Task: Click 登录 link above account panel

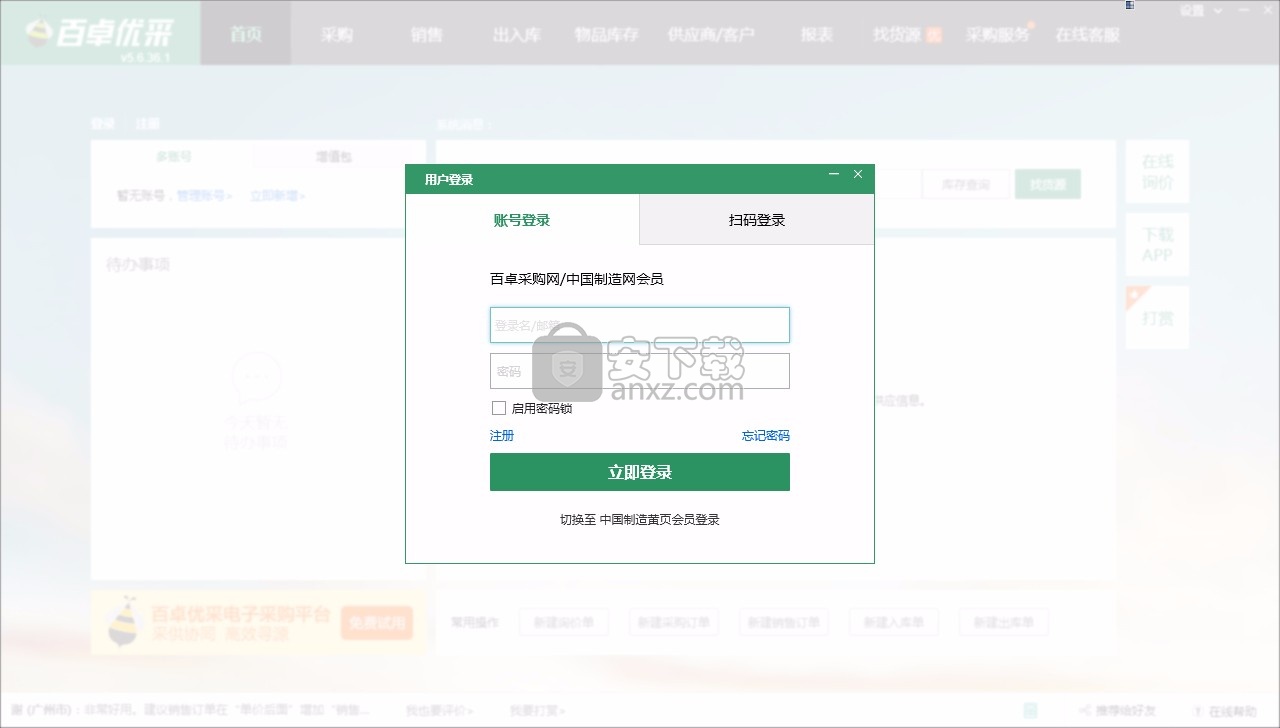Action: pos(103,124)
